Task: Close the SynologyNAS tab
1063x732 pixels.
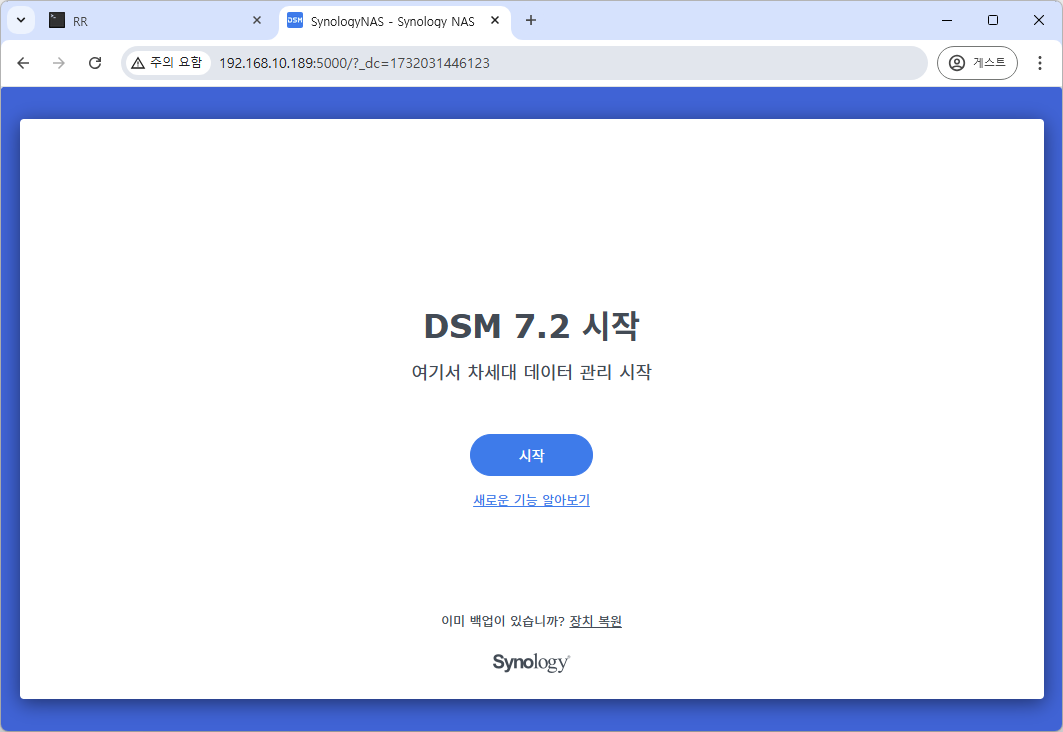Action: point(495,20)
